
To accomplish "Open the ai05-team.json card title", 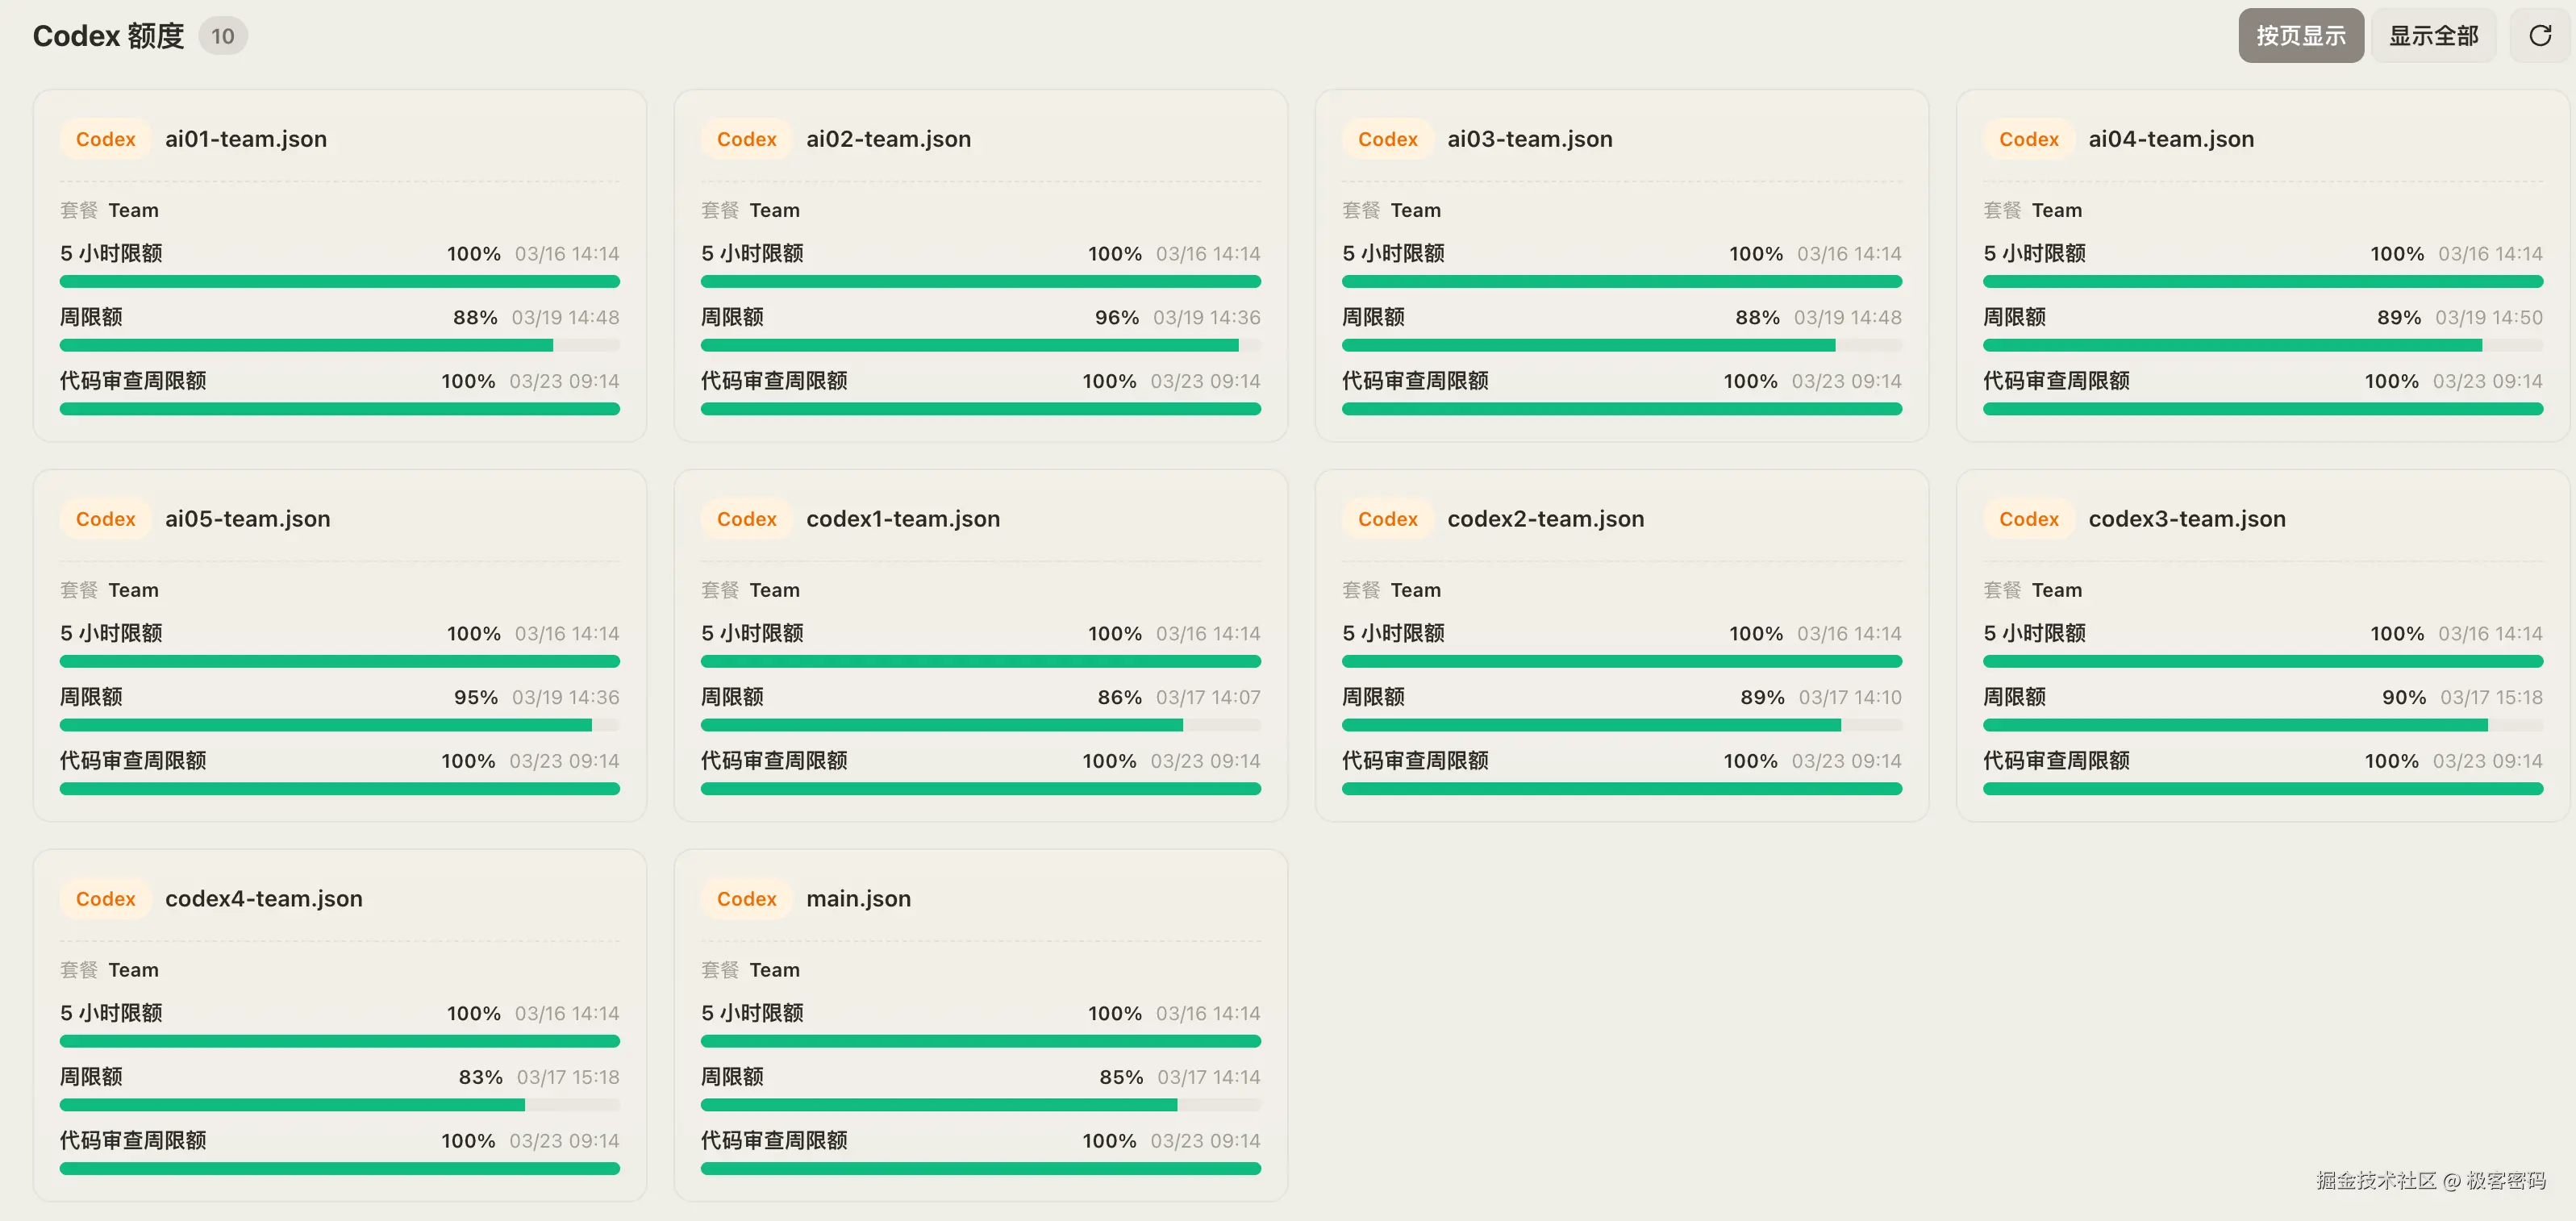I will [x=247, y=519].
